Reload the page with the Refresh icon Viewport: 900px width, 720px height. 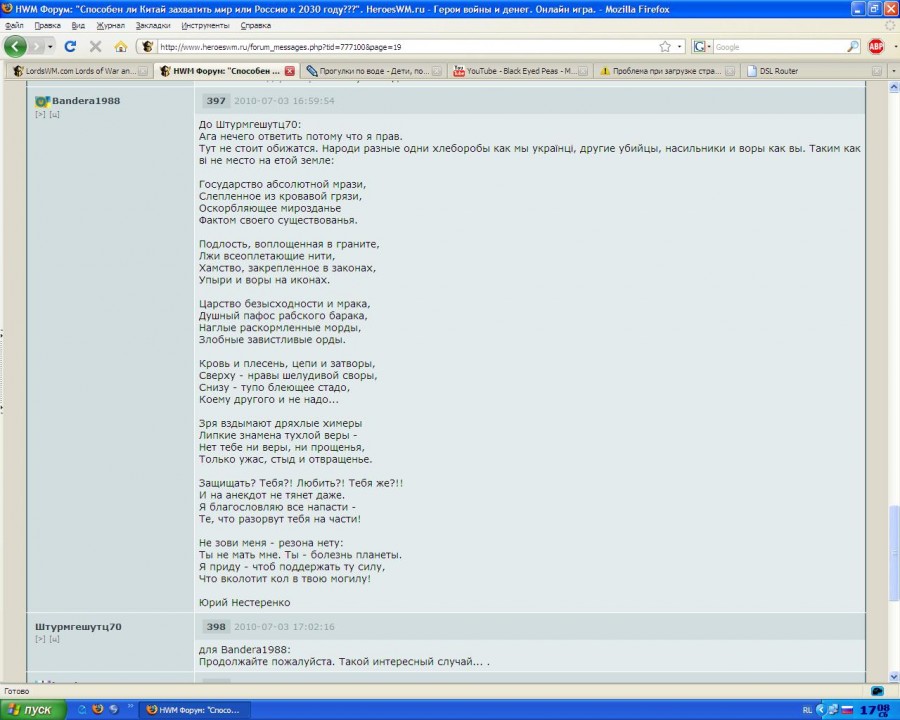[70, 47]
